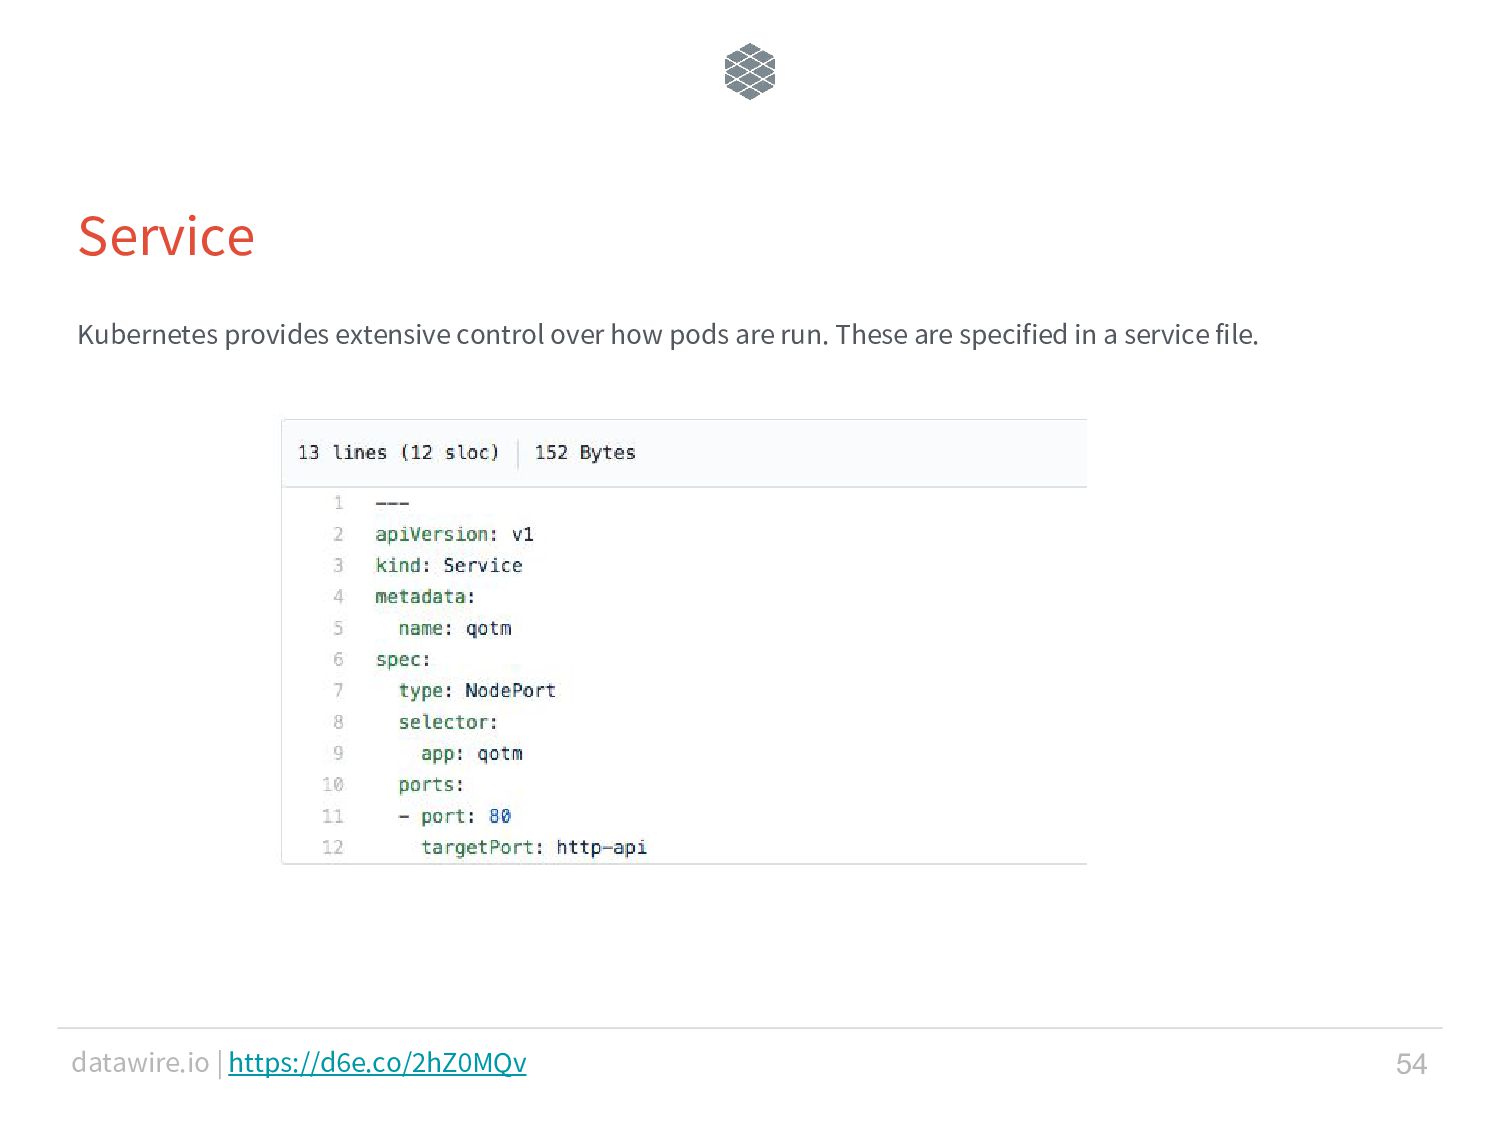1500x1125 pixels.
Task: Click line number 12 in the gutter
Action: pyautogui.click(x=333, y=848)
